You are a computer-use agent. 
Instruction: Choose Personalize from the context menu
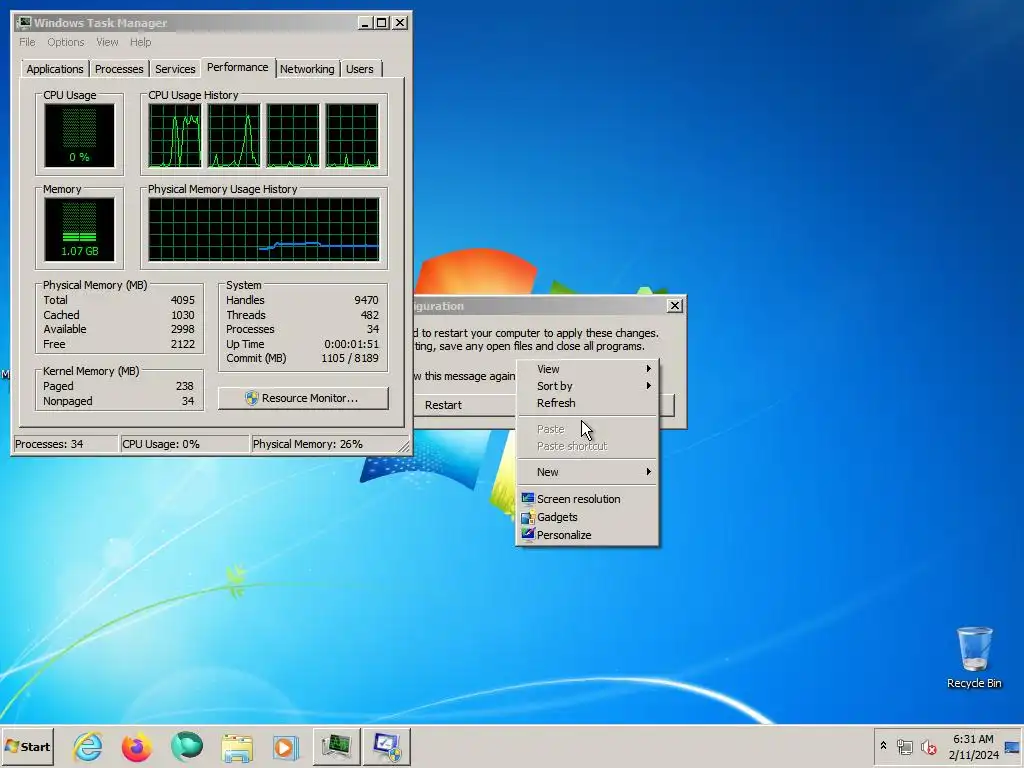[x=588, y=535]
